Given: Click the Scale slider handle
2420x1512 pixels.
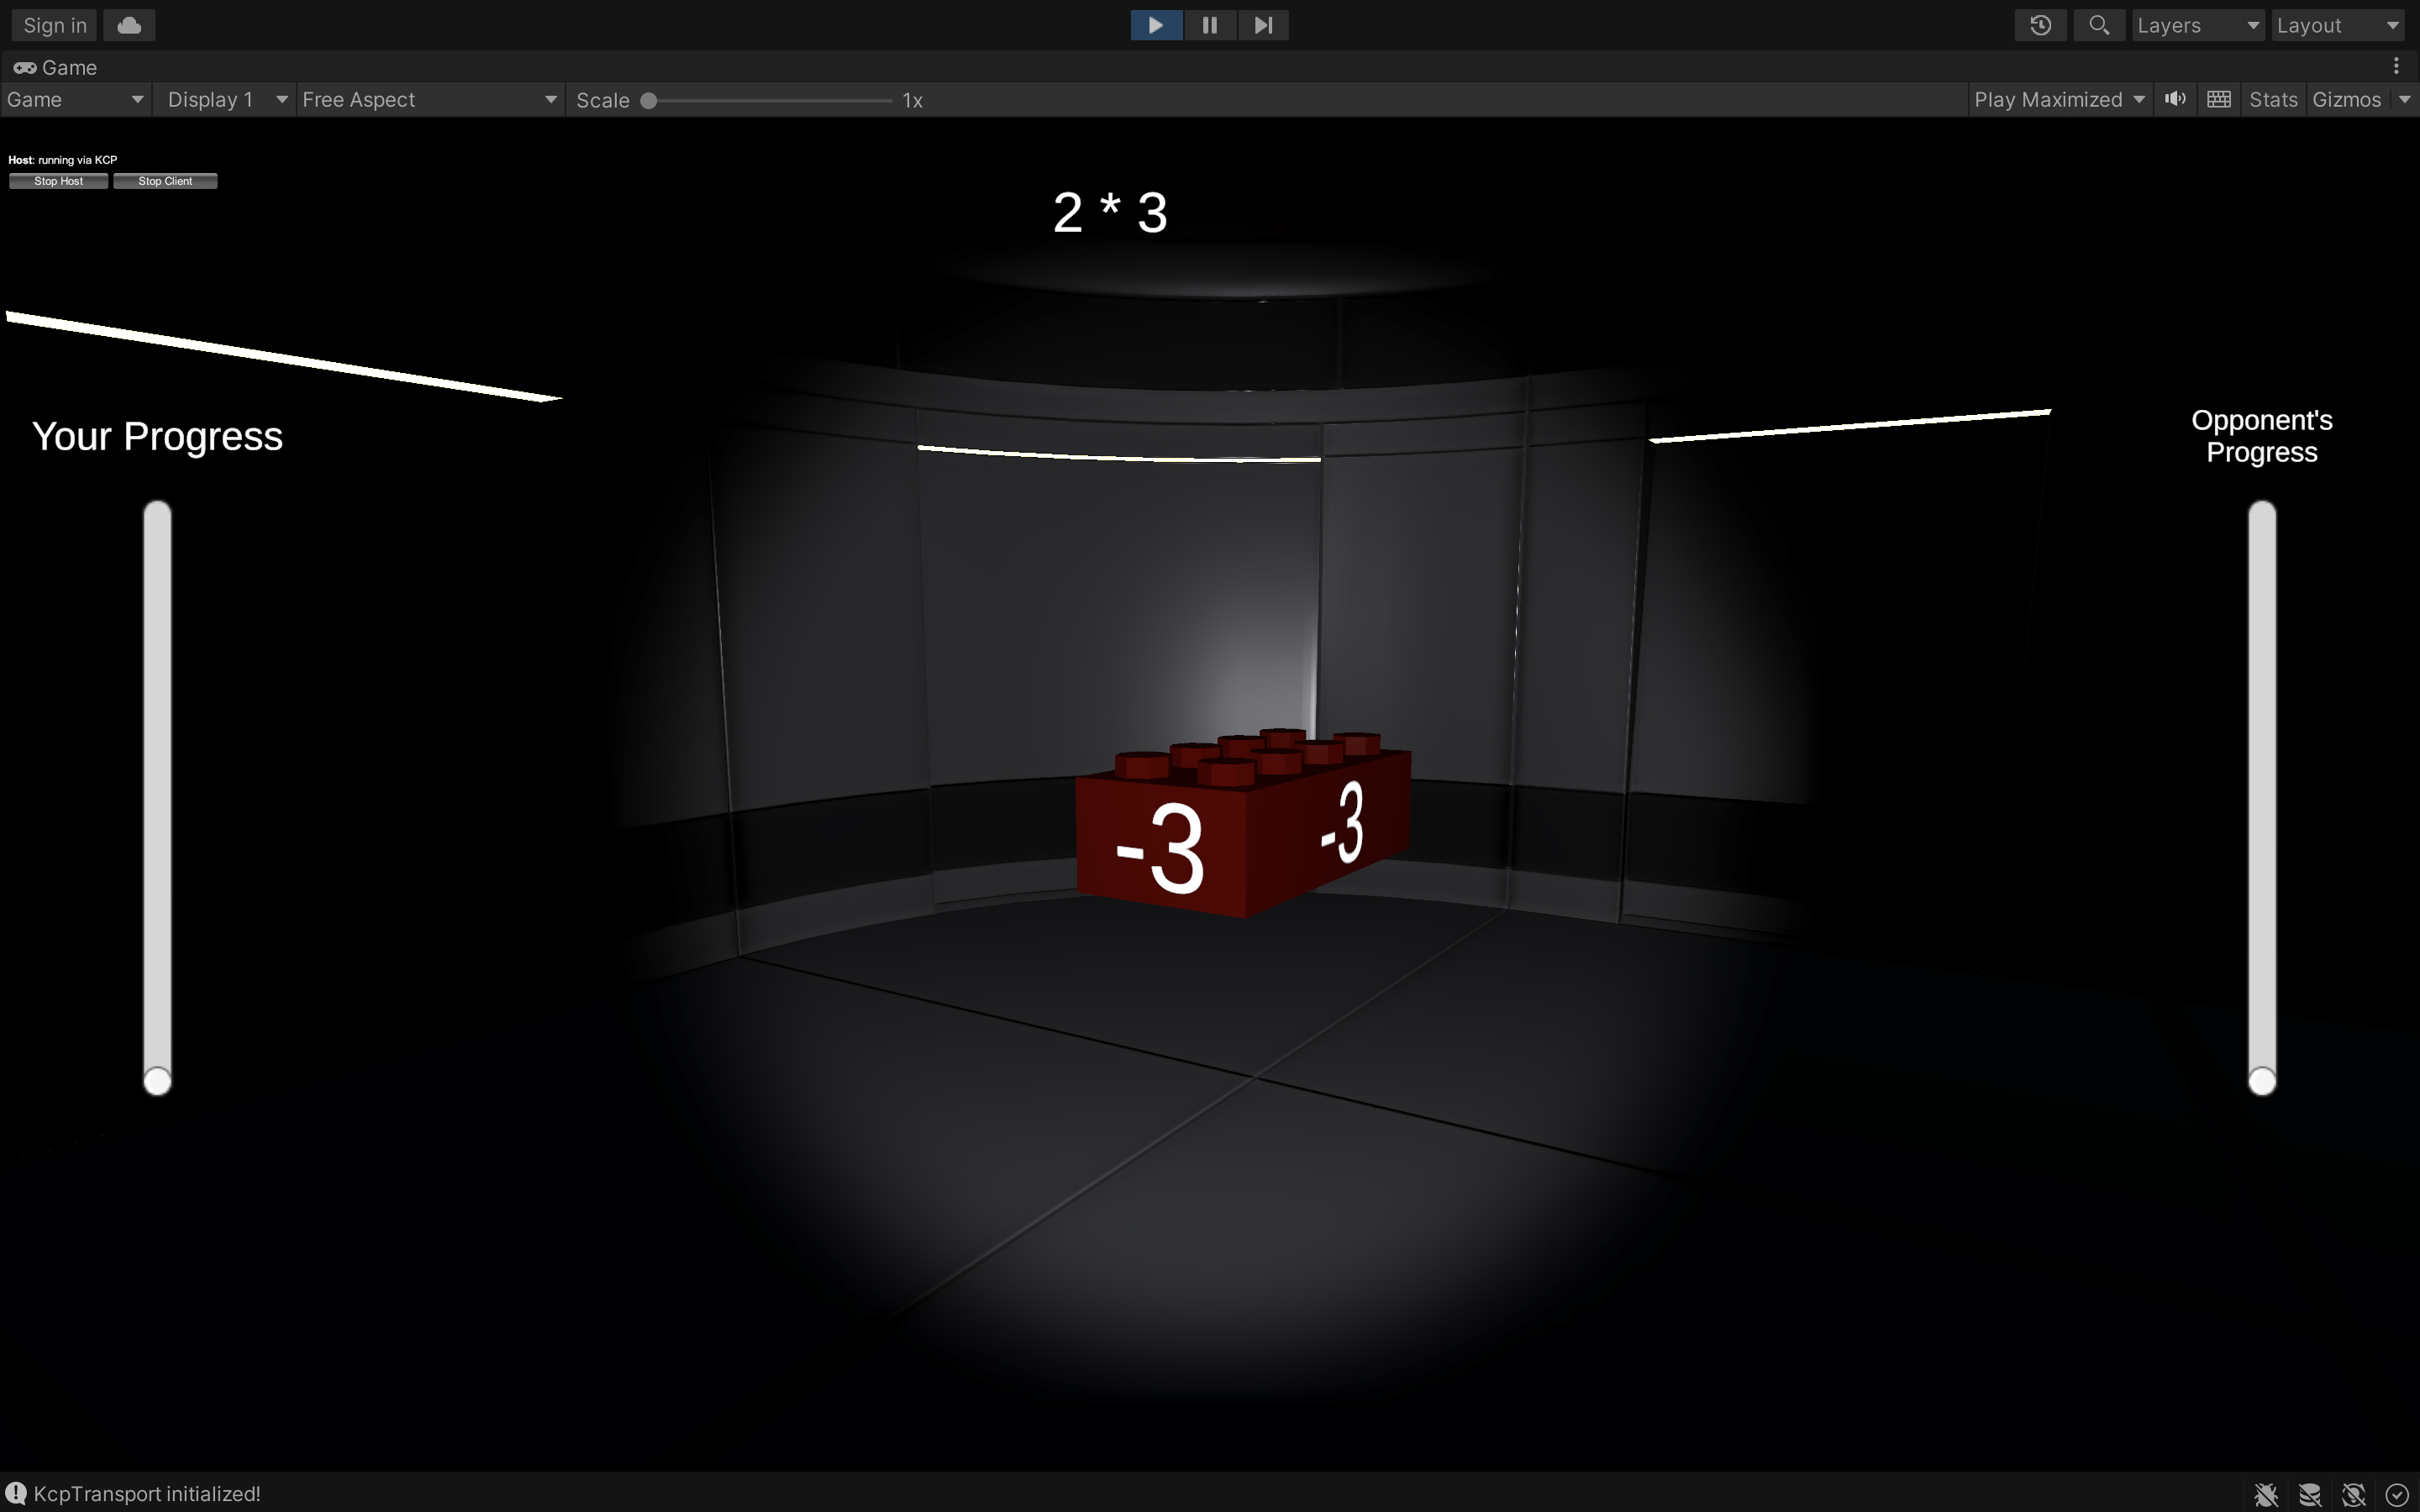Looking at the screenshot, I should pos(649,100).
